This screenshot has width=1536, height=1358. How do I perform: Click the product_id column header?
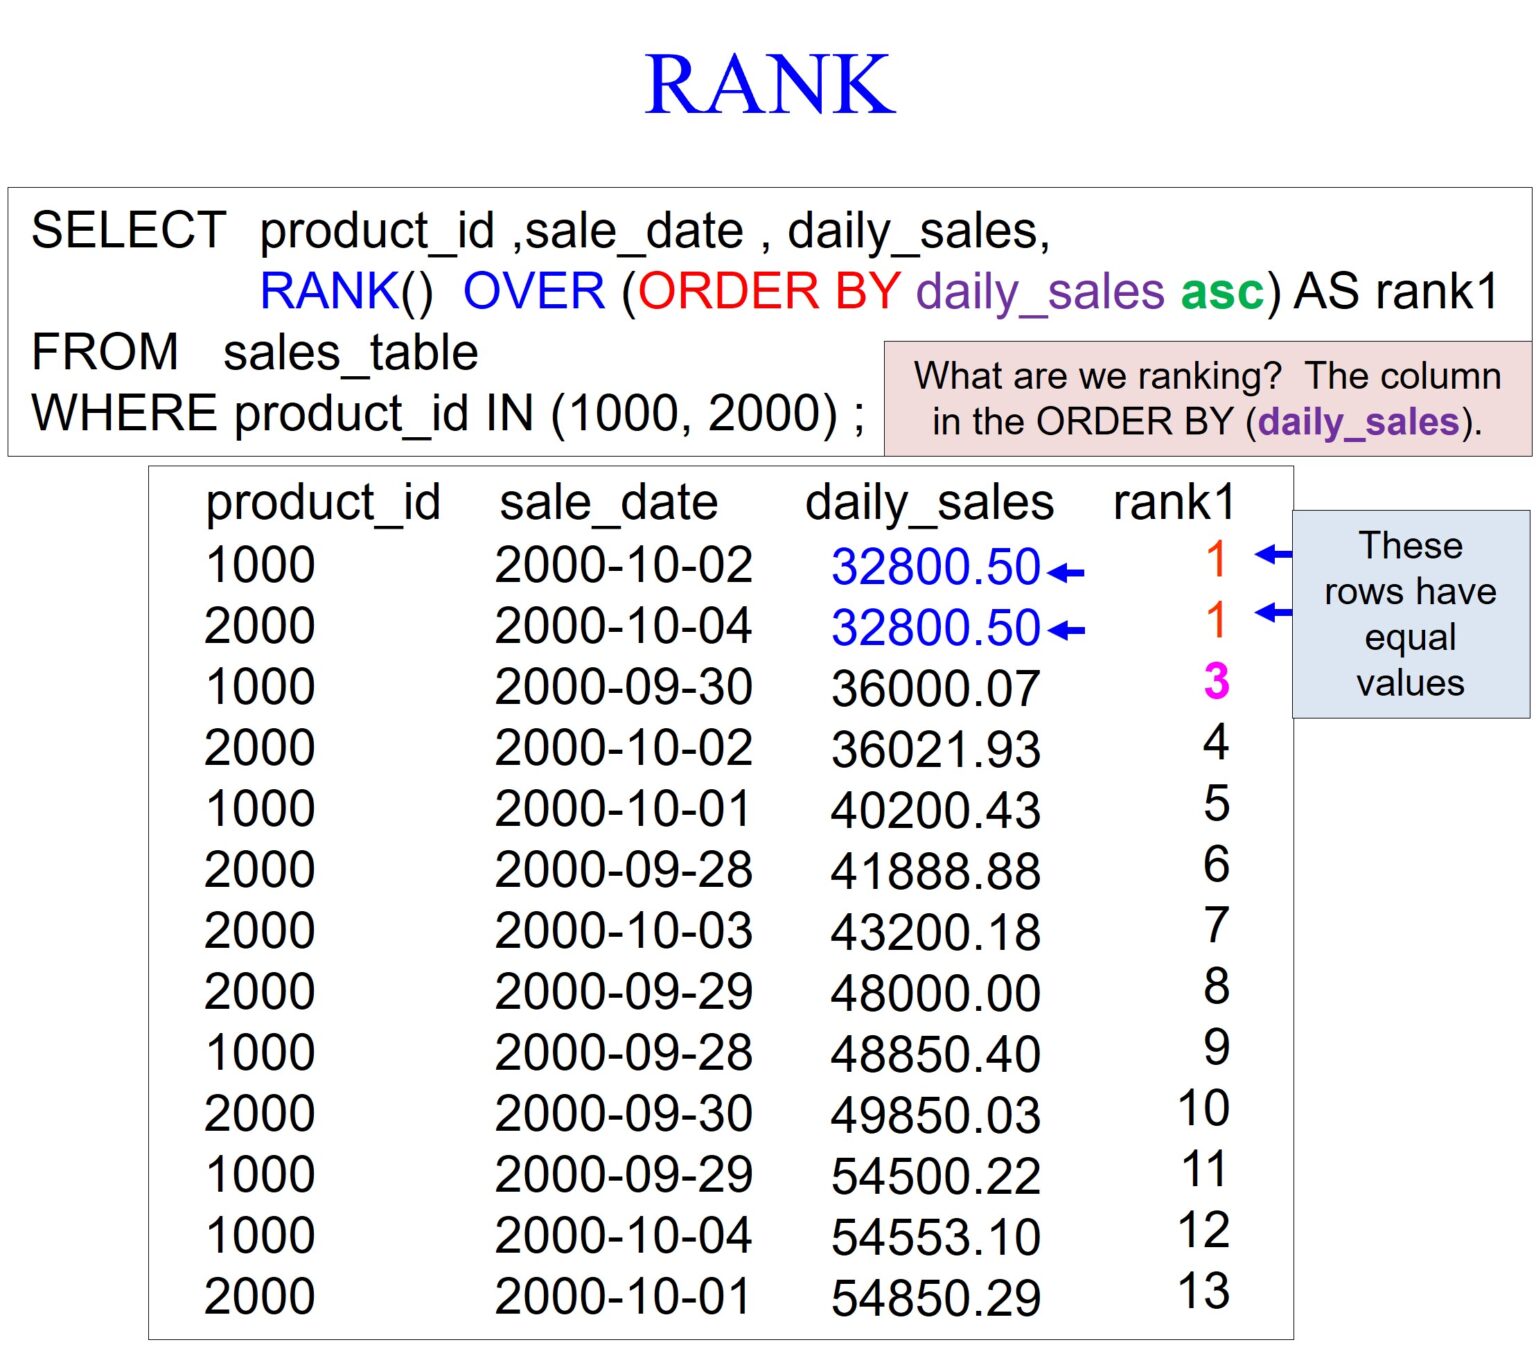[322, 502]
